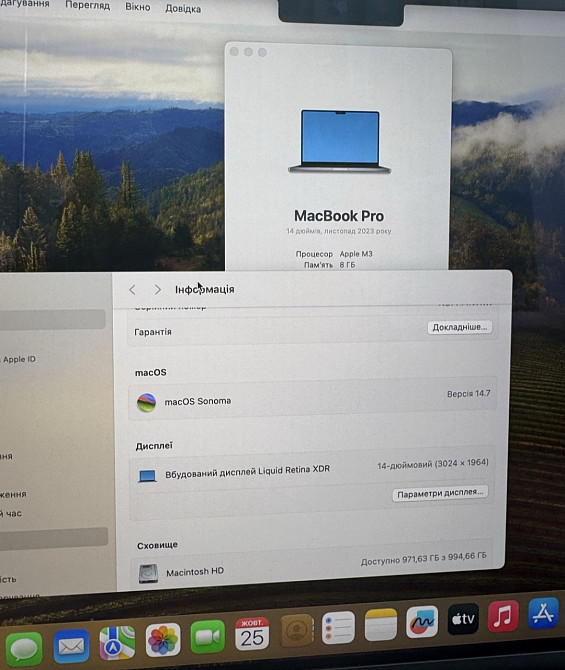Open the Вікно menu
This screenshot has height=670, width=565.
(138, 7)
